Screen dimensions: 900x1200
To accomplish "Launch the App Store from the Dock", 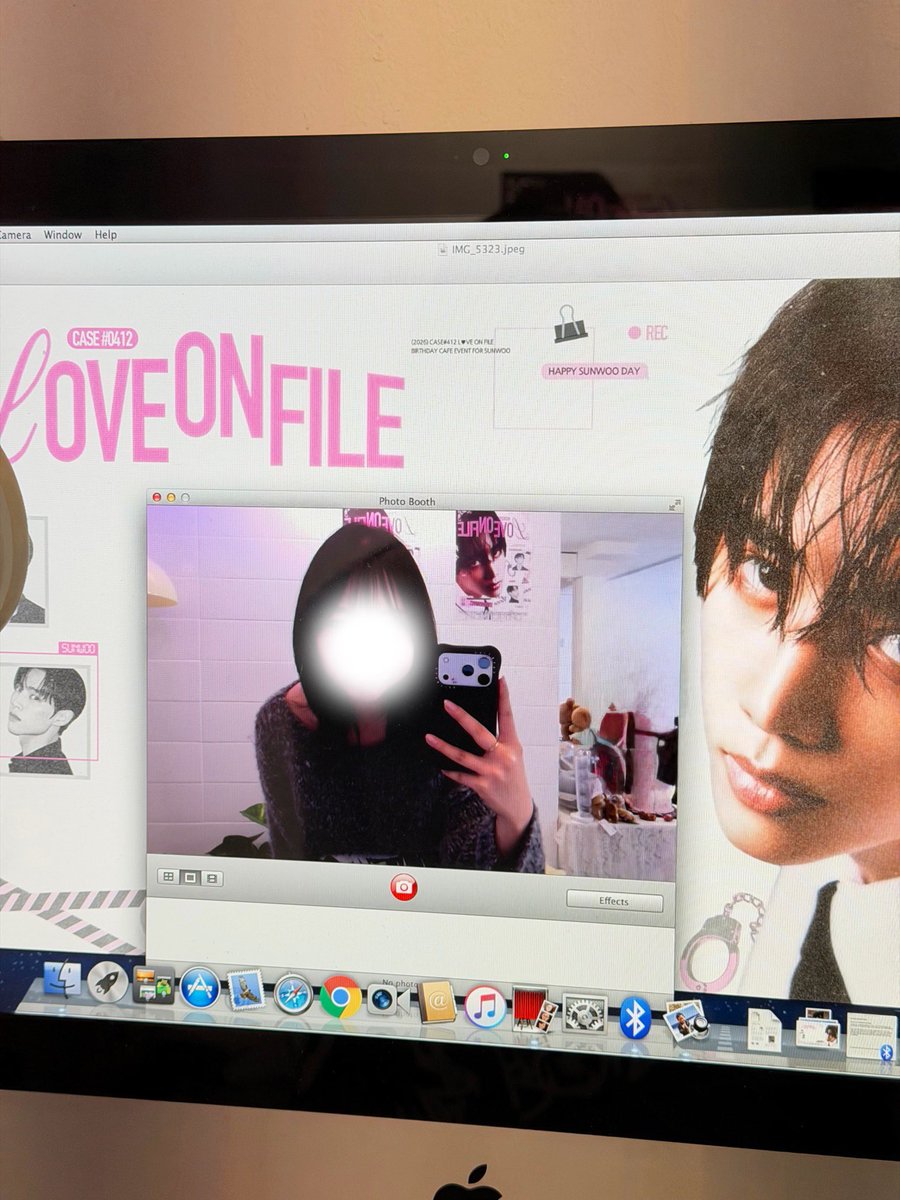I will (x=200, y=988).
